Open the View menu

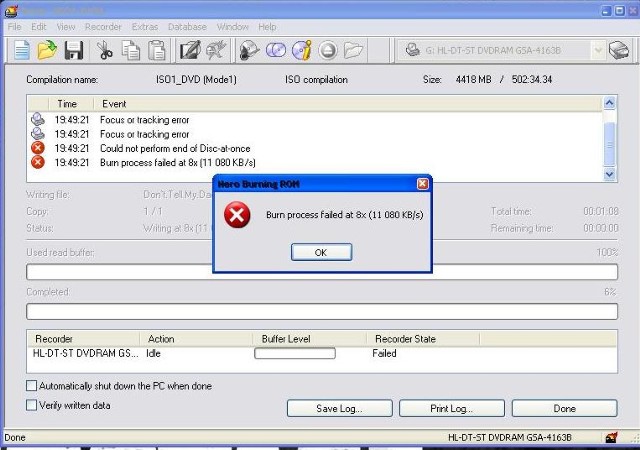[x=66, y=27]
